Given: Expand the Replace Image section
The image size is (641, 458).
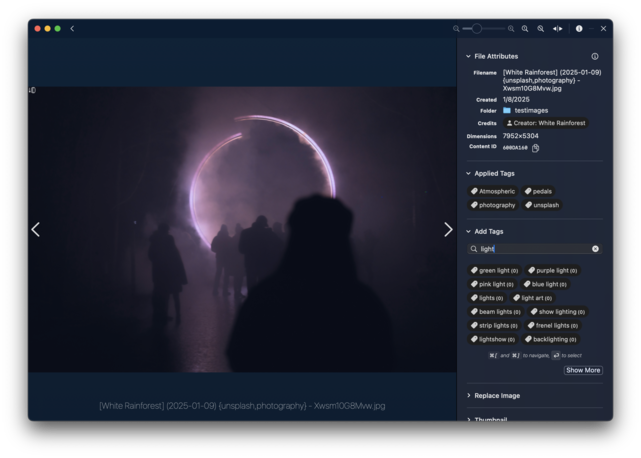Looking at the screenshot, I should 468,395.
